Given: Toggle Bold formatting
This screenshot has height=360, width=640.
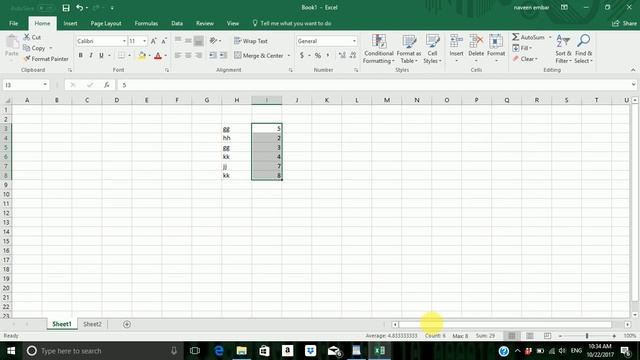Looking at the screenshot, I should (80, 56).
